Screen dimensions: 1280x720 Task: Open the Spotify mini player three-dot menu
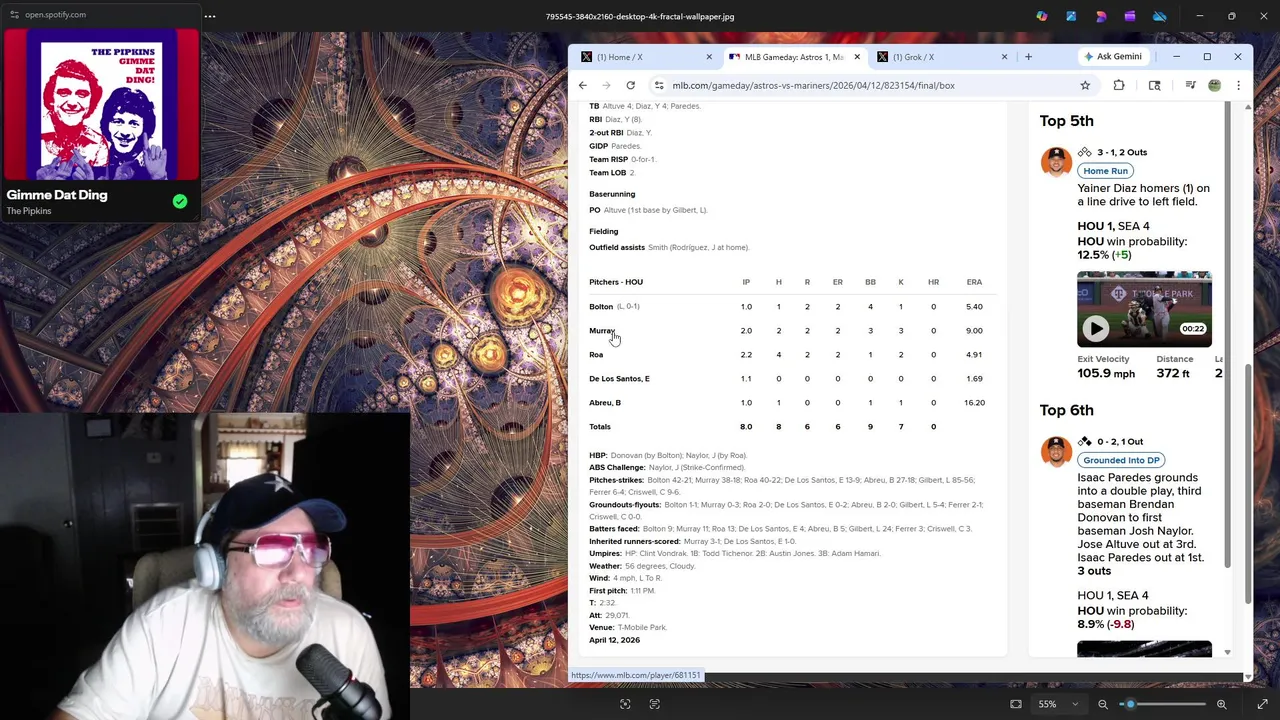click(x=210, y=16)
